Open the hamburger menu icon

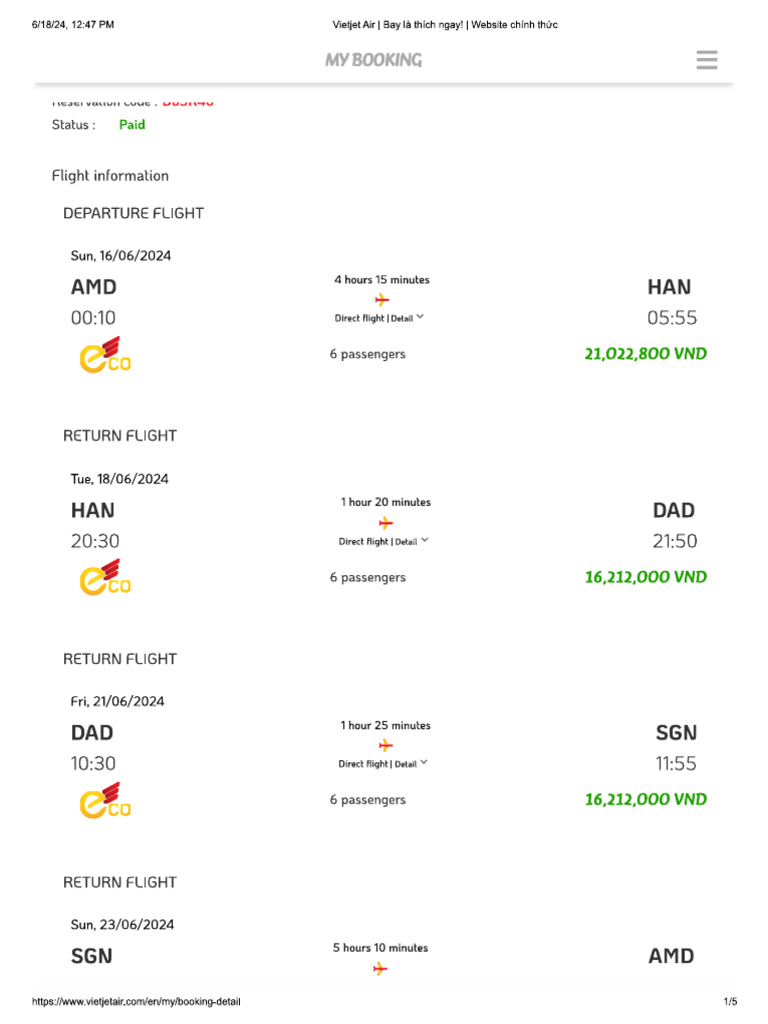point(707,60)
